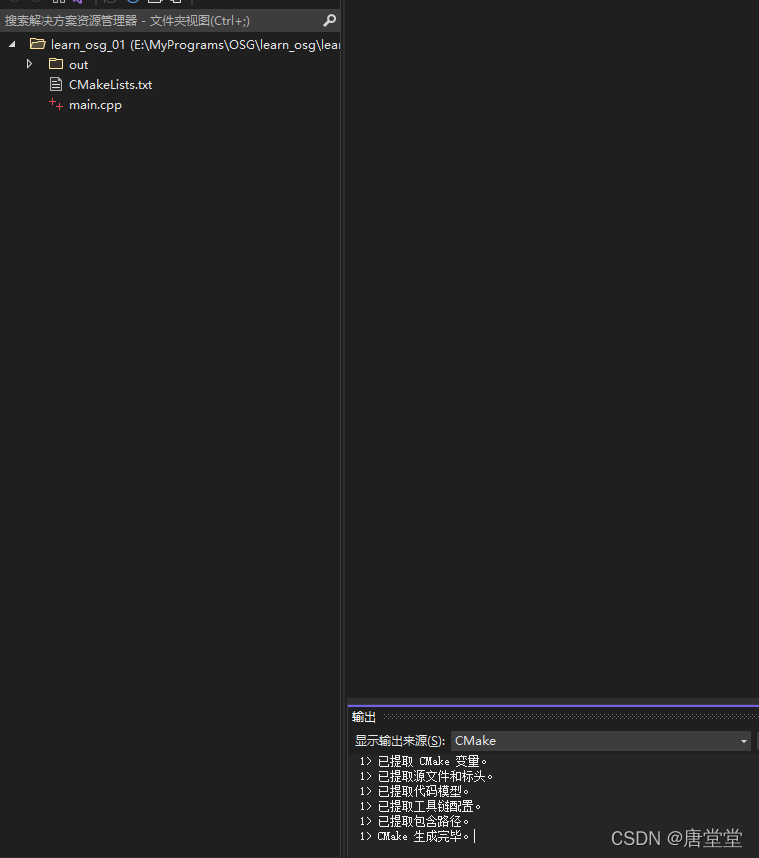This screenshot has height=858, width=759.
Task: Open the output source CMake dropdown
Action: [600, 741]
